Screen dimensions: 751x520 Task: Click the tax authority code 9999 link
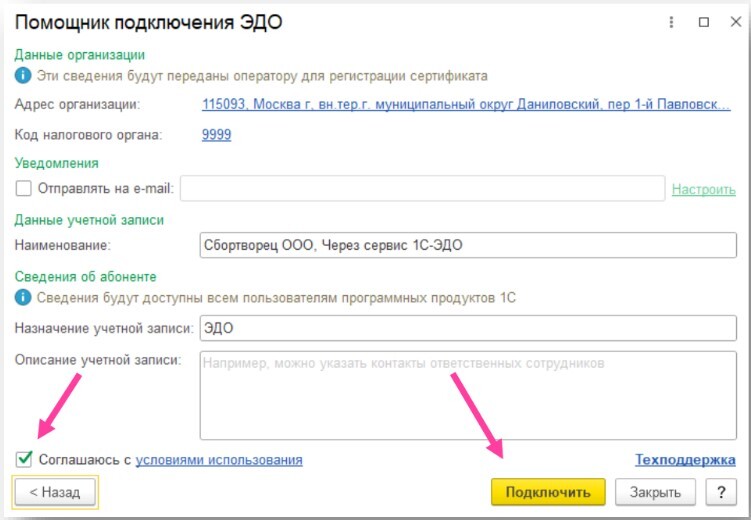[216, 134]
